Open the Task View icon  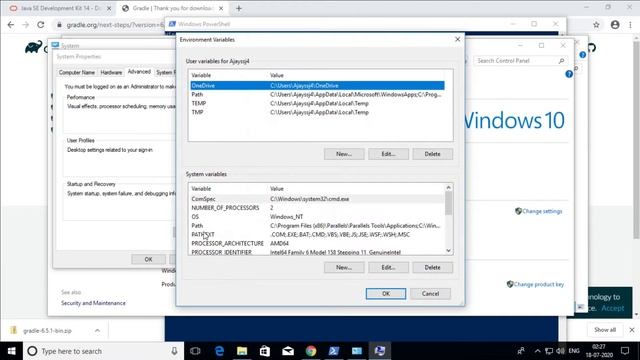coord(195,351)
